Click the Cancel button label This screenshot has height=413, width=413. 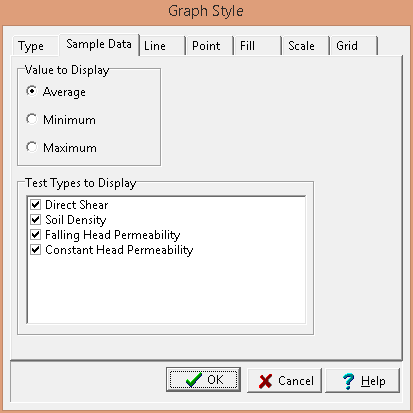tap(296, 381)
